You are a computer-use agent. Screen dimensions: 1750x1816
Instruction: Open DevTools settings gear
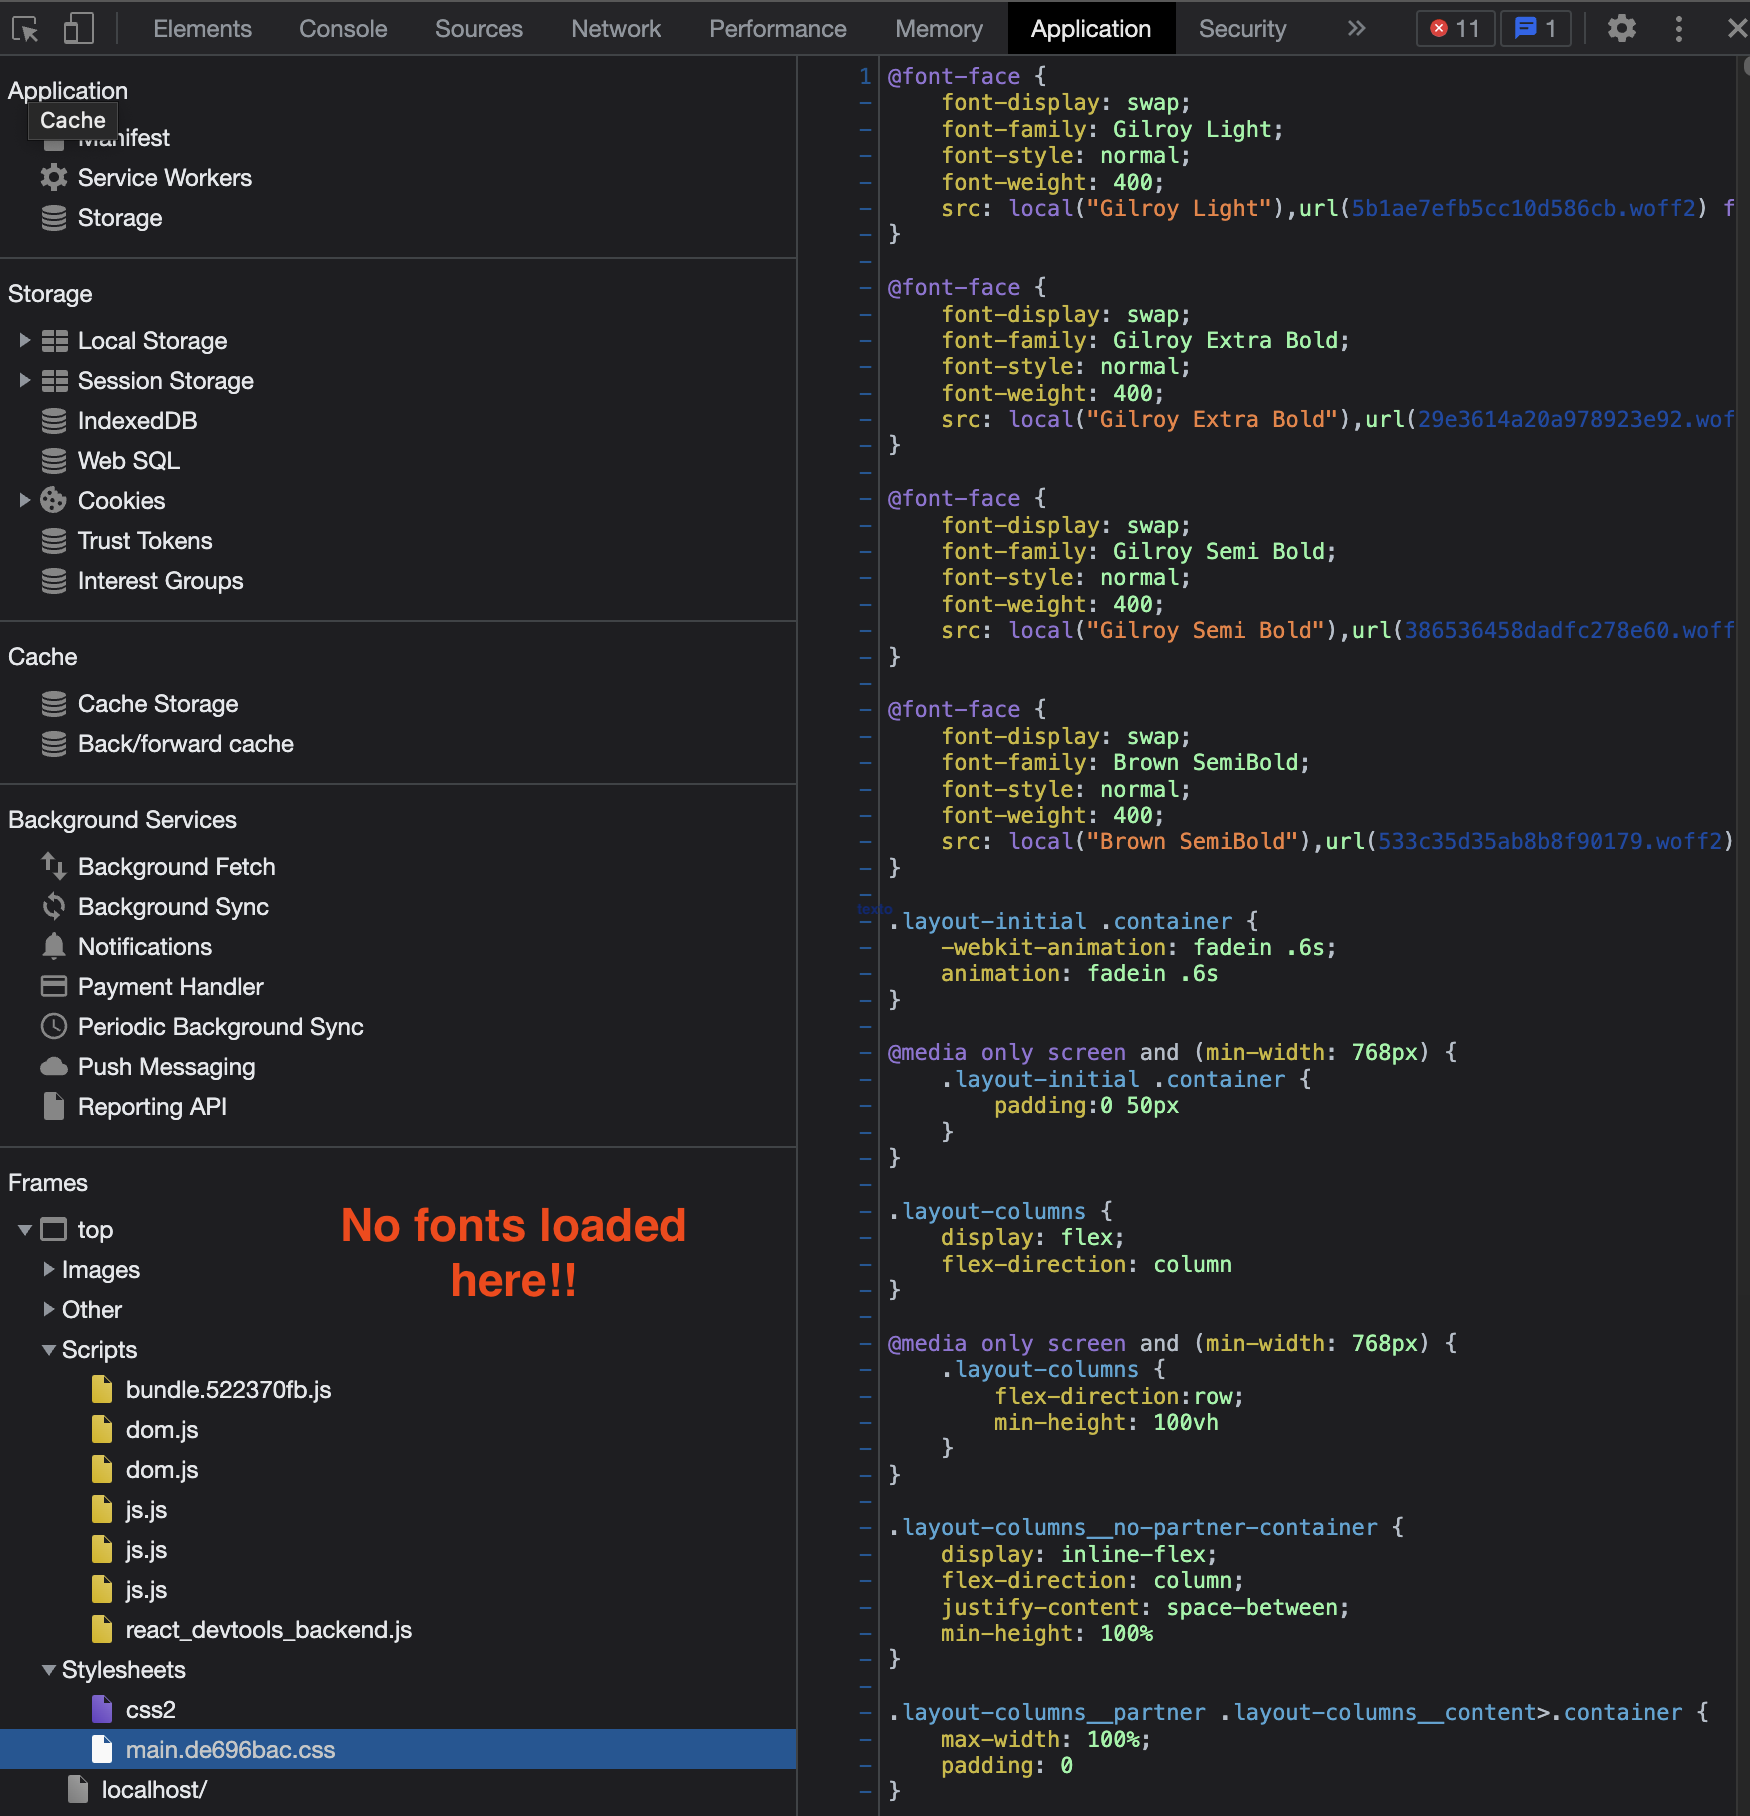point(1621,29)
